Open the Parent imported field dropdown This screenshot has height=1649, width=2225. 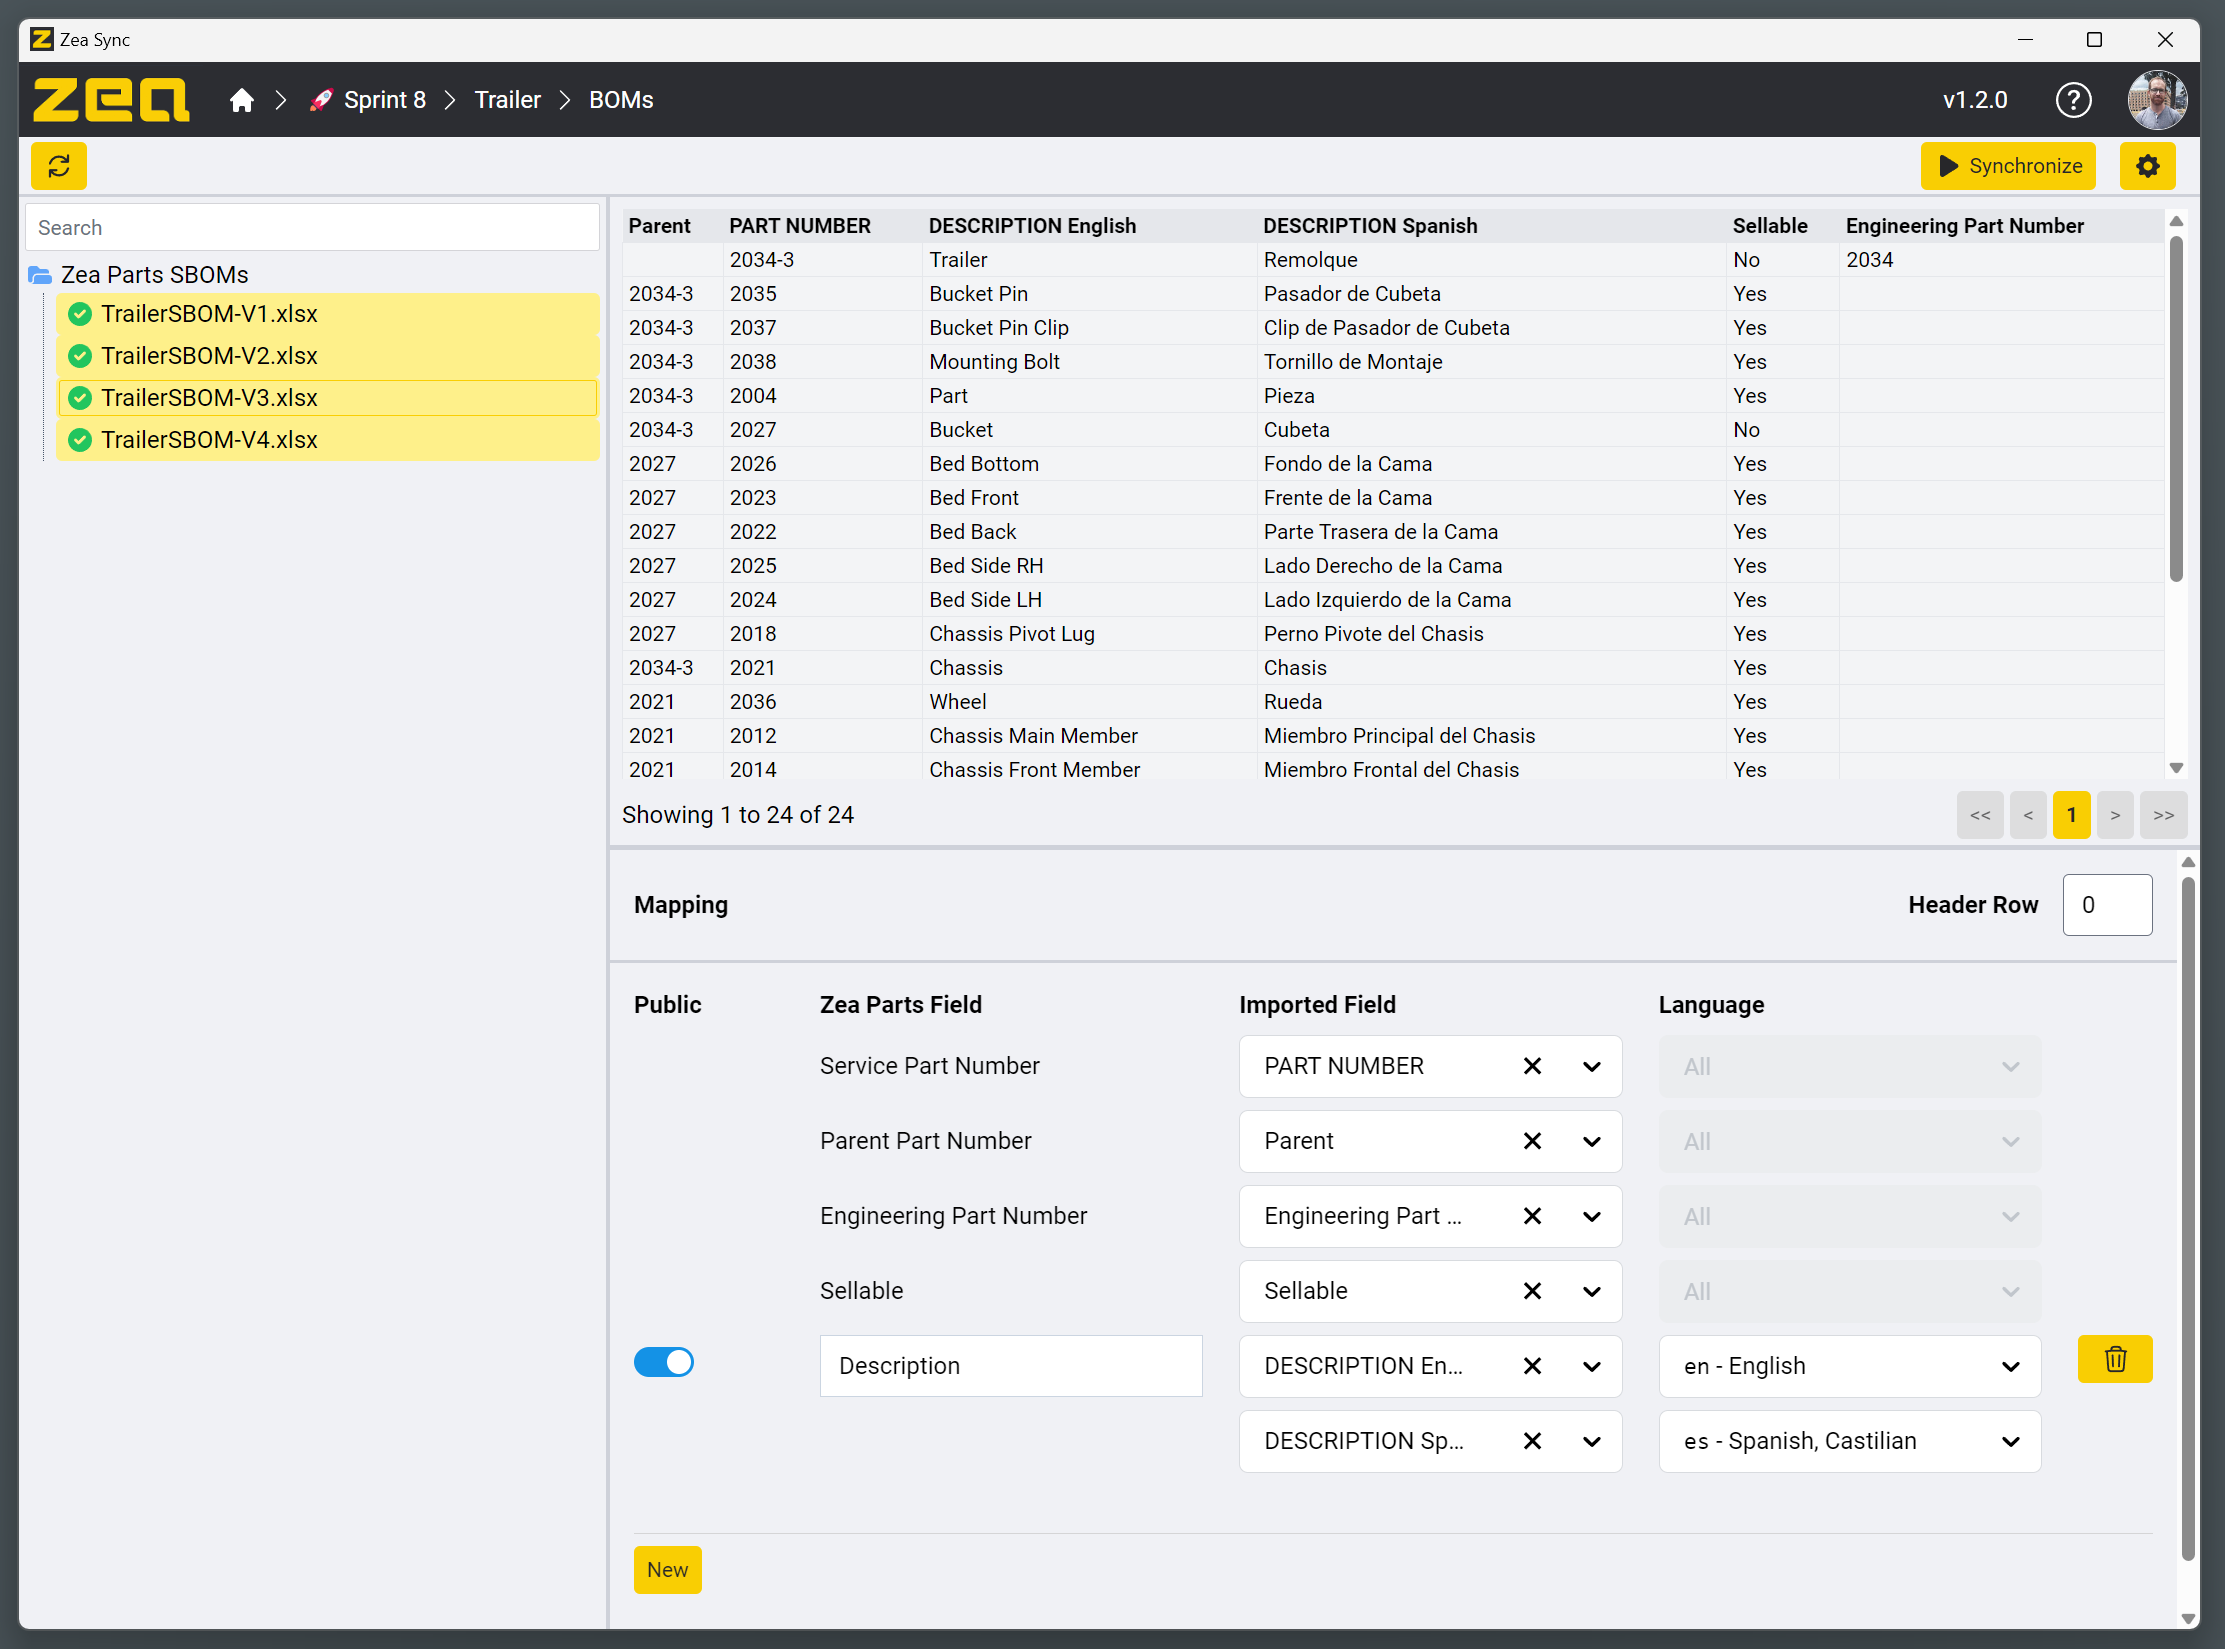[1591, 1141]
